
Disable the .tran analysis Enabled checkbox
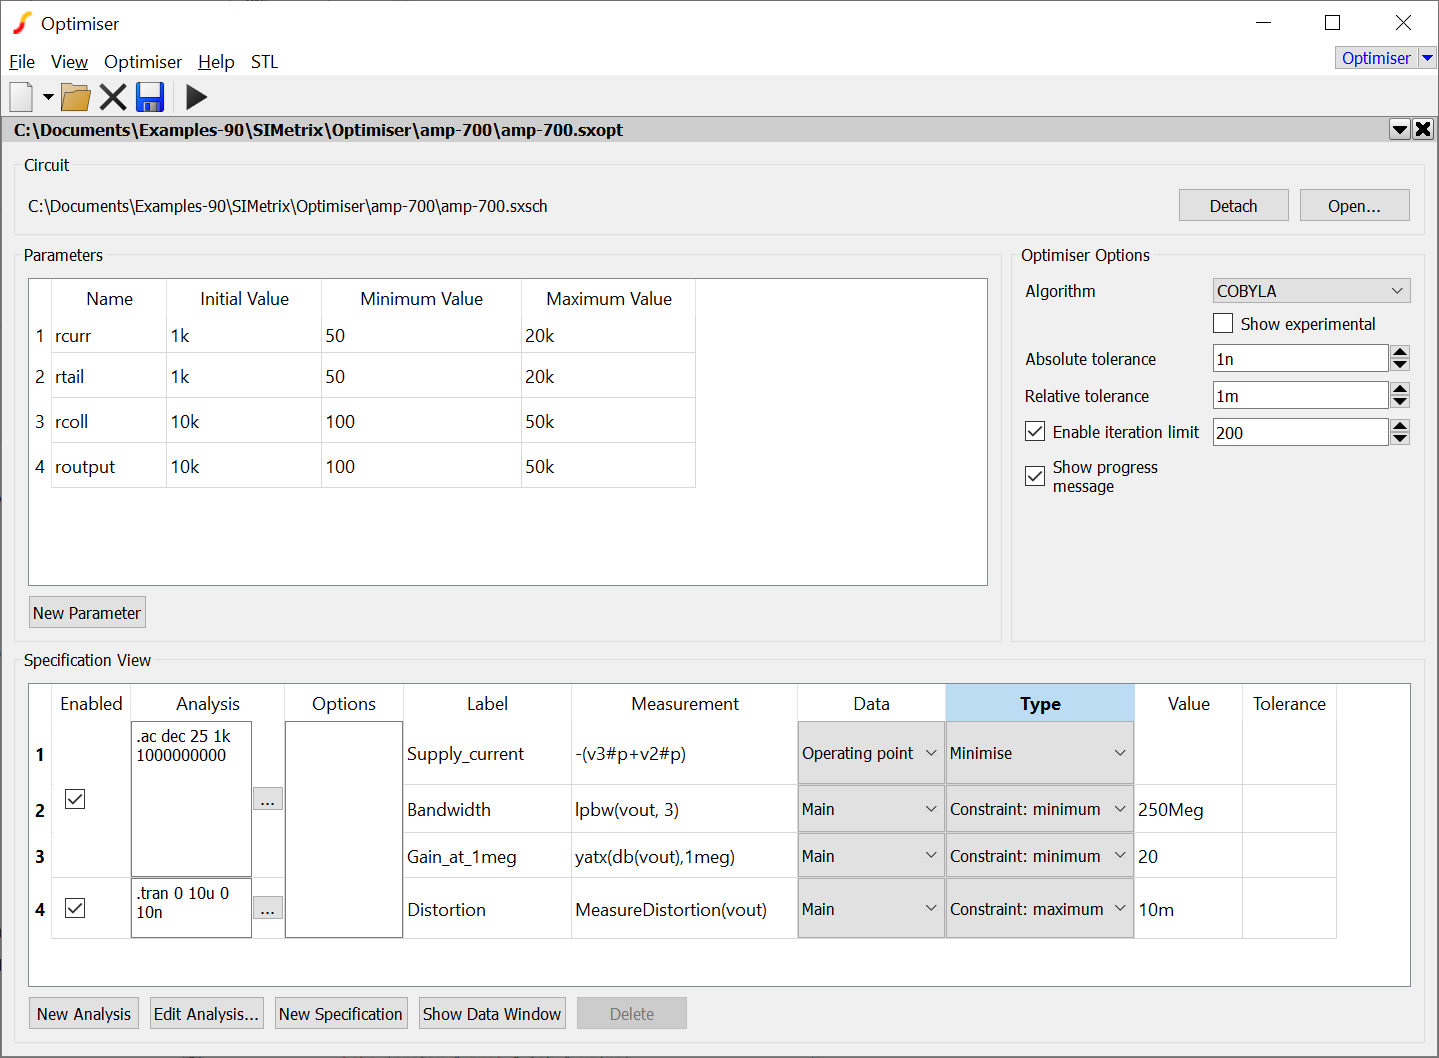75,908
